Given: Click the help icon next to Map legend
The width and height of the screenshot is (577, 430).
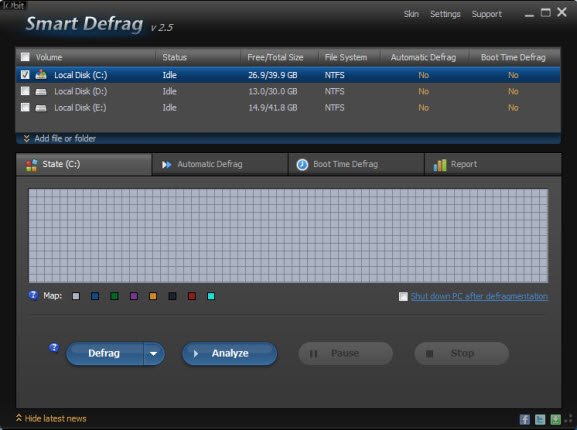Looking at the screenshot, I should pyautogui.click(x=33, y=295).
